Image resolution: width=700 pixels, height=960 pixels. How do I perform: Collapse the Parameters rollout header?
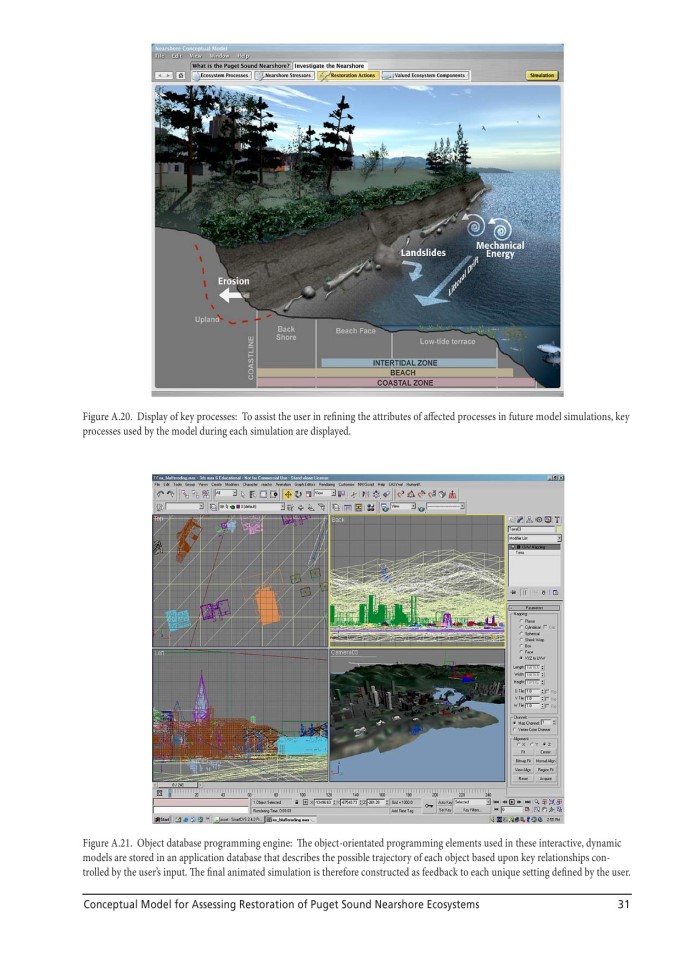[x=534, y=608]
